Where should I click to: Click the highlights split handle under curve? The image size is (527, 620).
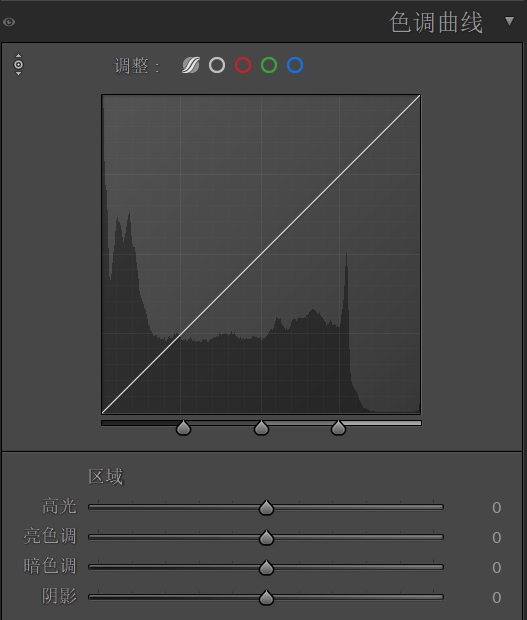pyautogui.click(x=338, y=428)
